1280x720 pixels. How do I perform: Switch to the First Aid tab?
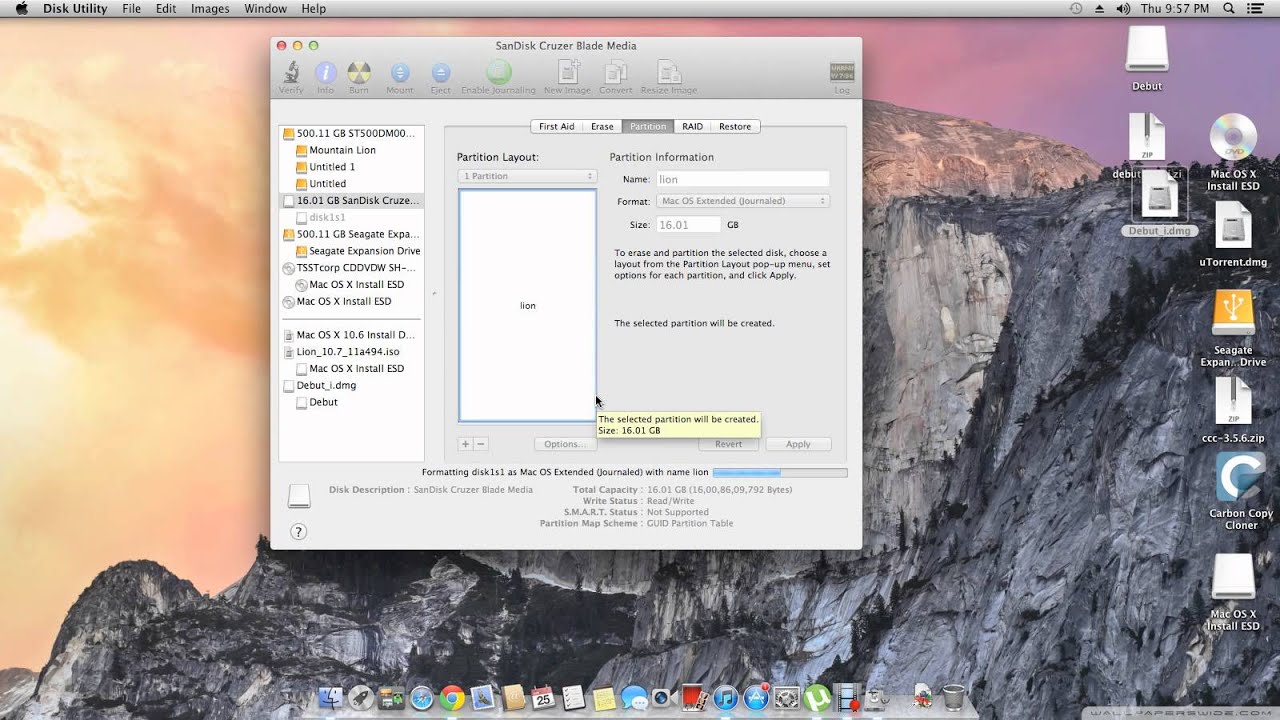(x=557, y=126)
